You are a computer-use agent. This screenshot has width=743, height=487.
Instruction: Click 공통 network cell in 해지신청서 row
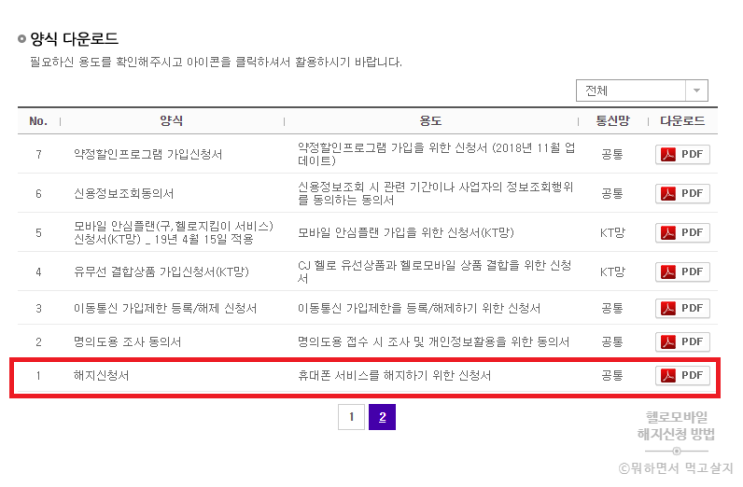612,376
